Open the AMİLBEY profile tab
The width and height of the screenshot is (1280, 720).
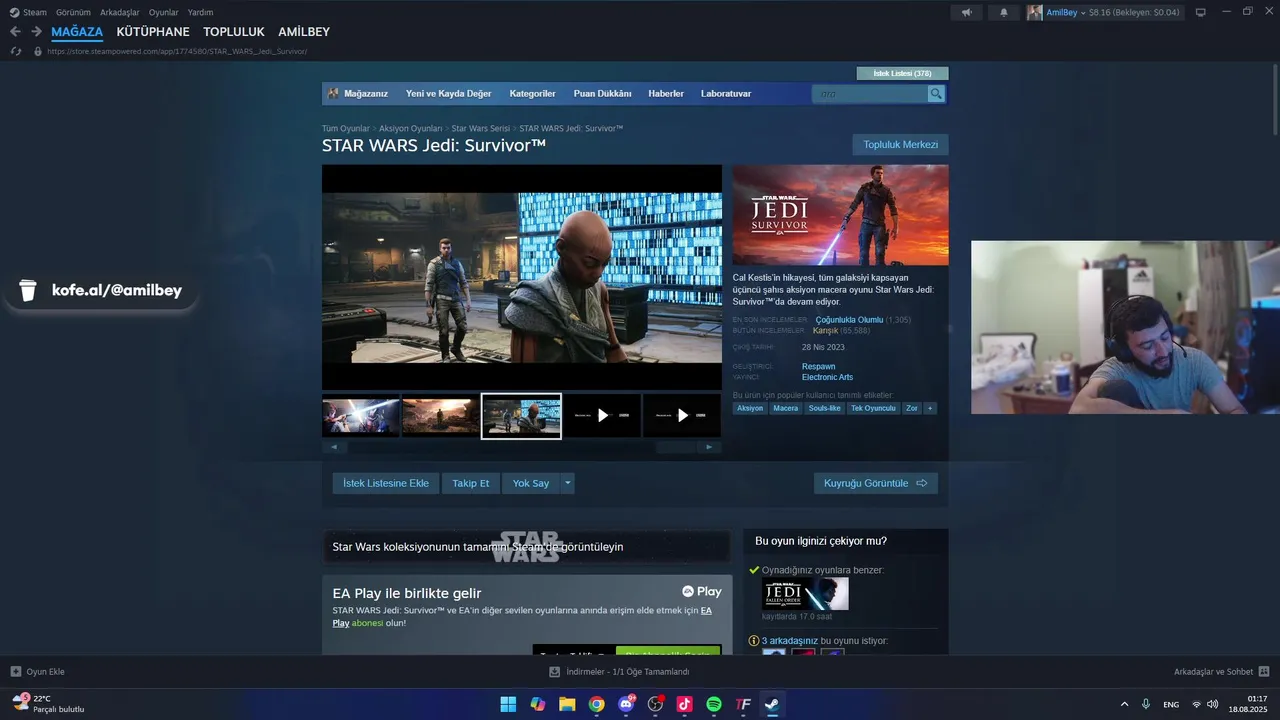coord(304,32)
